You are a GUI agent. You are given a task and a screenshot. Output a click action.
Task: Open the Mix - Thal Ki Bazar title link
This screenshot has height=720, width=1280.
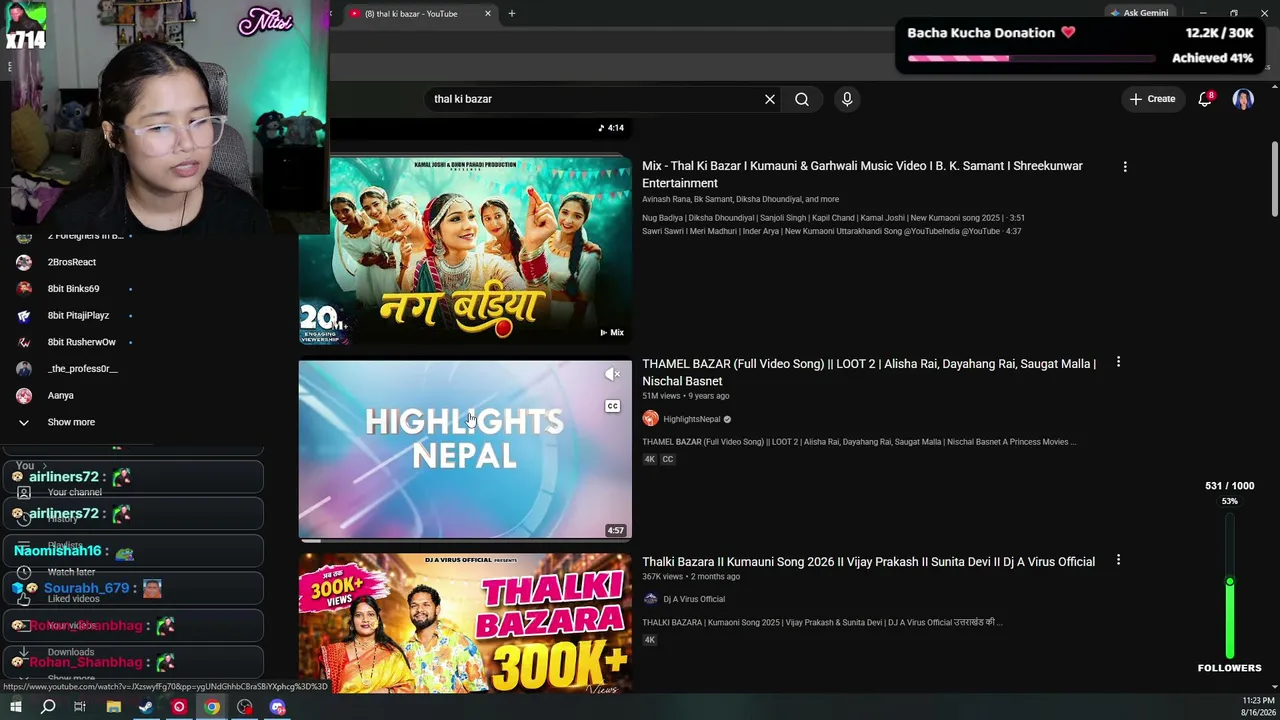[862, 174]
